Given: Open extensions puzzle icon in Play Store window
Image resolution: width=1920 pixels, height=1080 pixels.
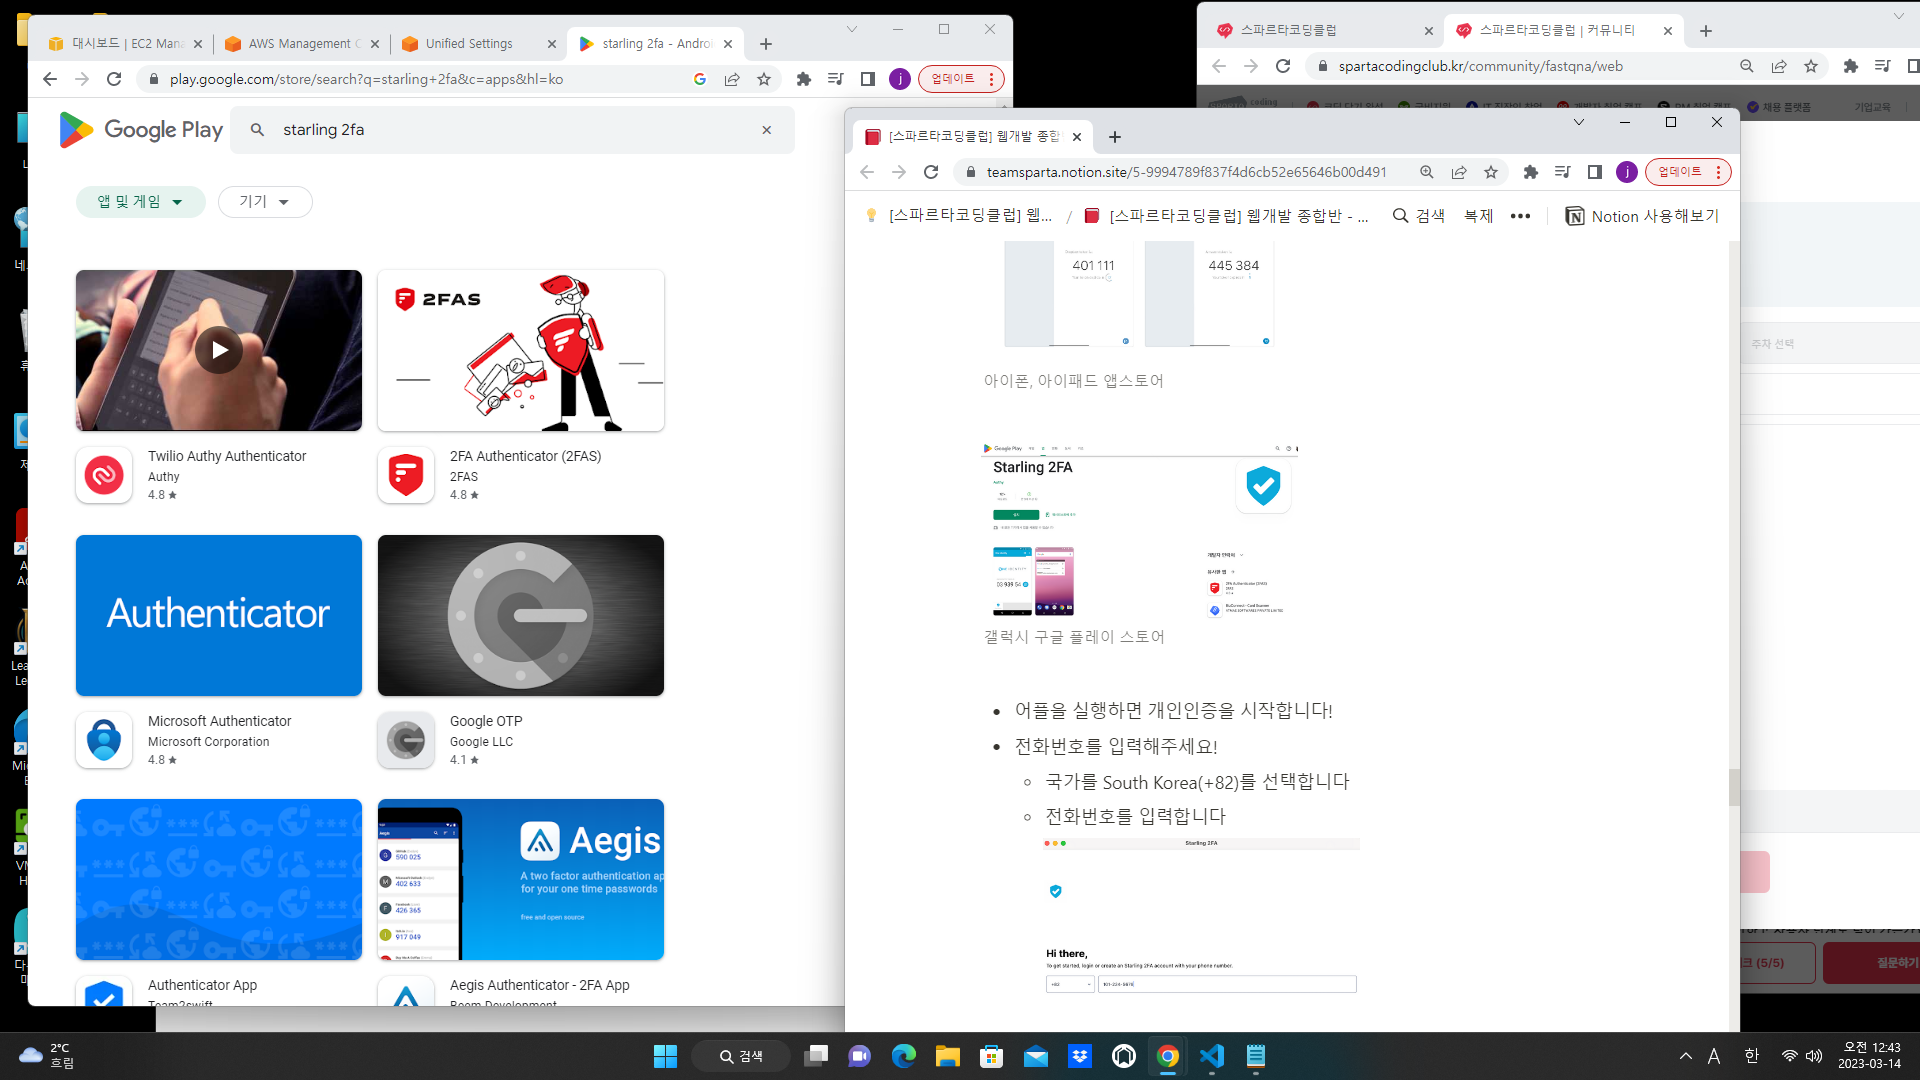Looking at the screenshot, I should (x=804, y=79).
